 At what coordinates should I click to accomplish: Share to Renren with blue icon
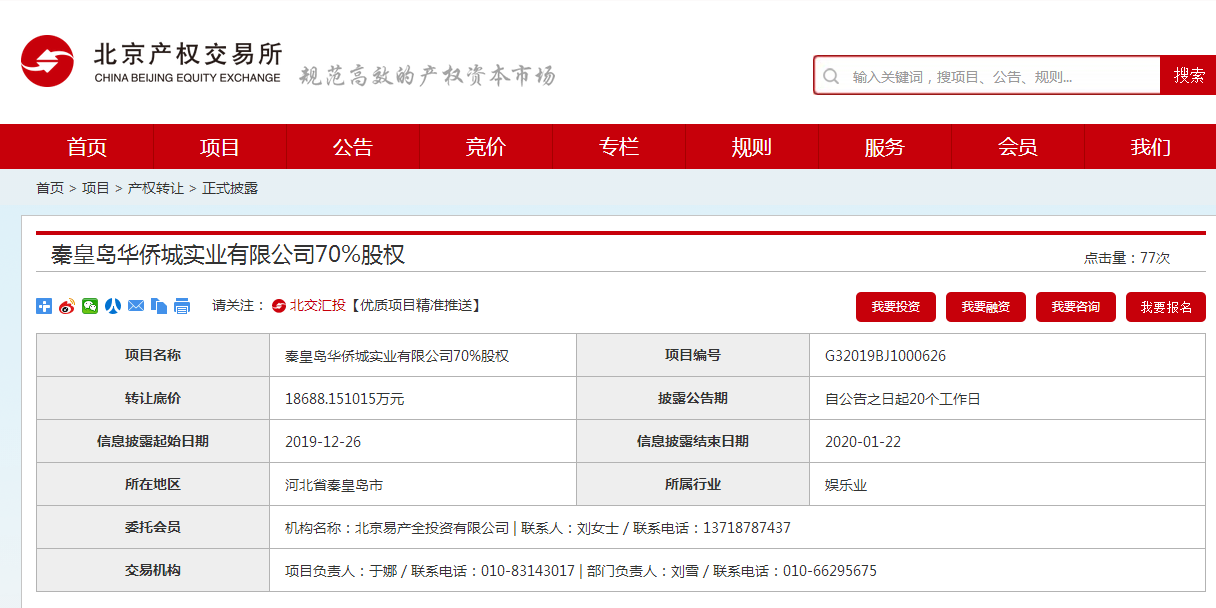coord(113,306)
